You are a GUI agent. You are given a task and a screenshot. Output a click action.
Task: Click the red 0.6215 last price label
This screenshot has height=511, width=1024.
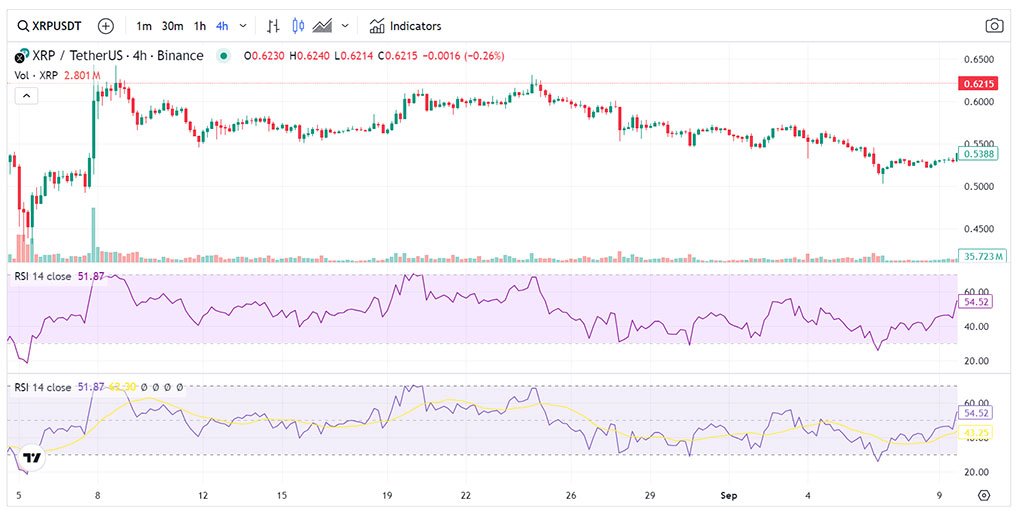click(x=977, y=84)
